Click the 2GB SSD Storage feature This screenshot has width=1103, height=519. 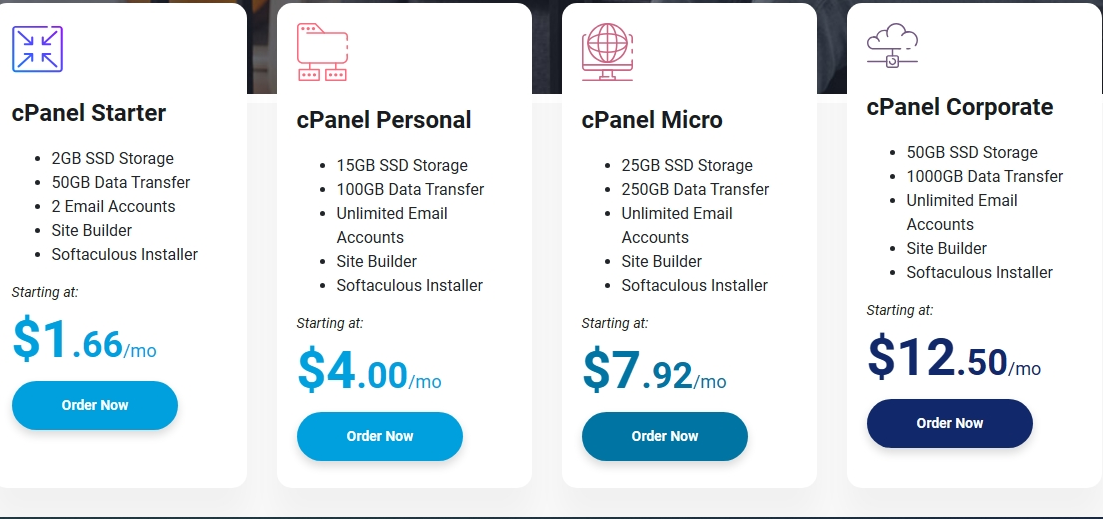click(113, 158)
